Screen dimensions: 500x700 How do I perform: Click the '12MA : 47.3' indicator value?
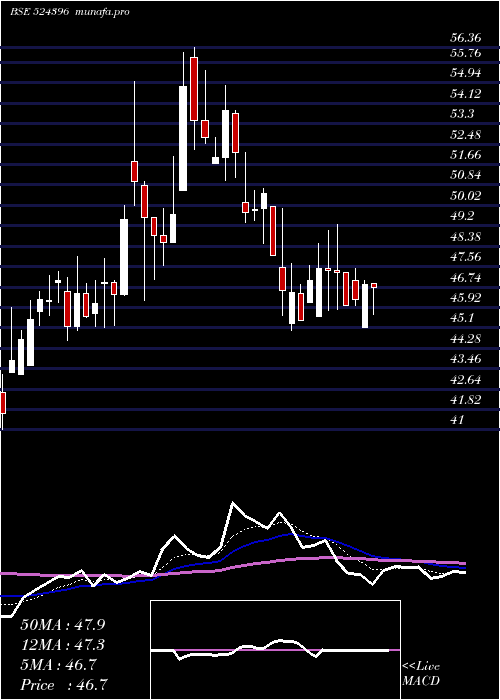click(63, 645)
